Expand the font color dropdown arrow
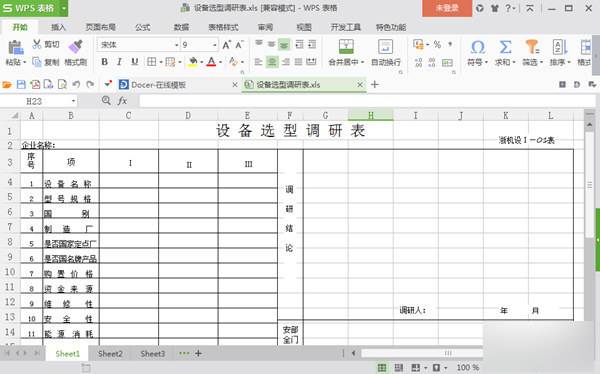This screenshot has height=374, width=600. pyautogui.click(x=220, y=62)
